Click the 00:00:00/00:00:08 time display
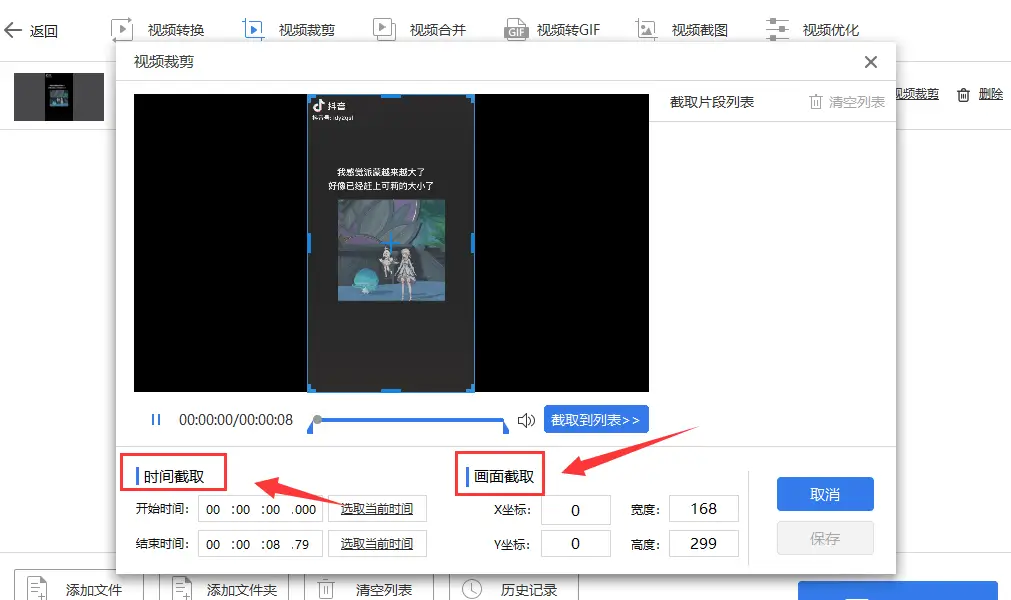The image size is (1011, 600). pos(236,420)
